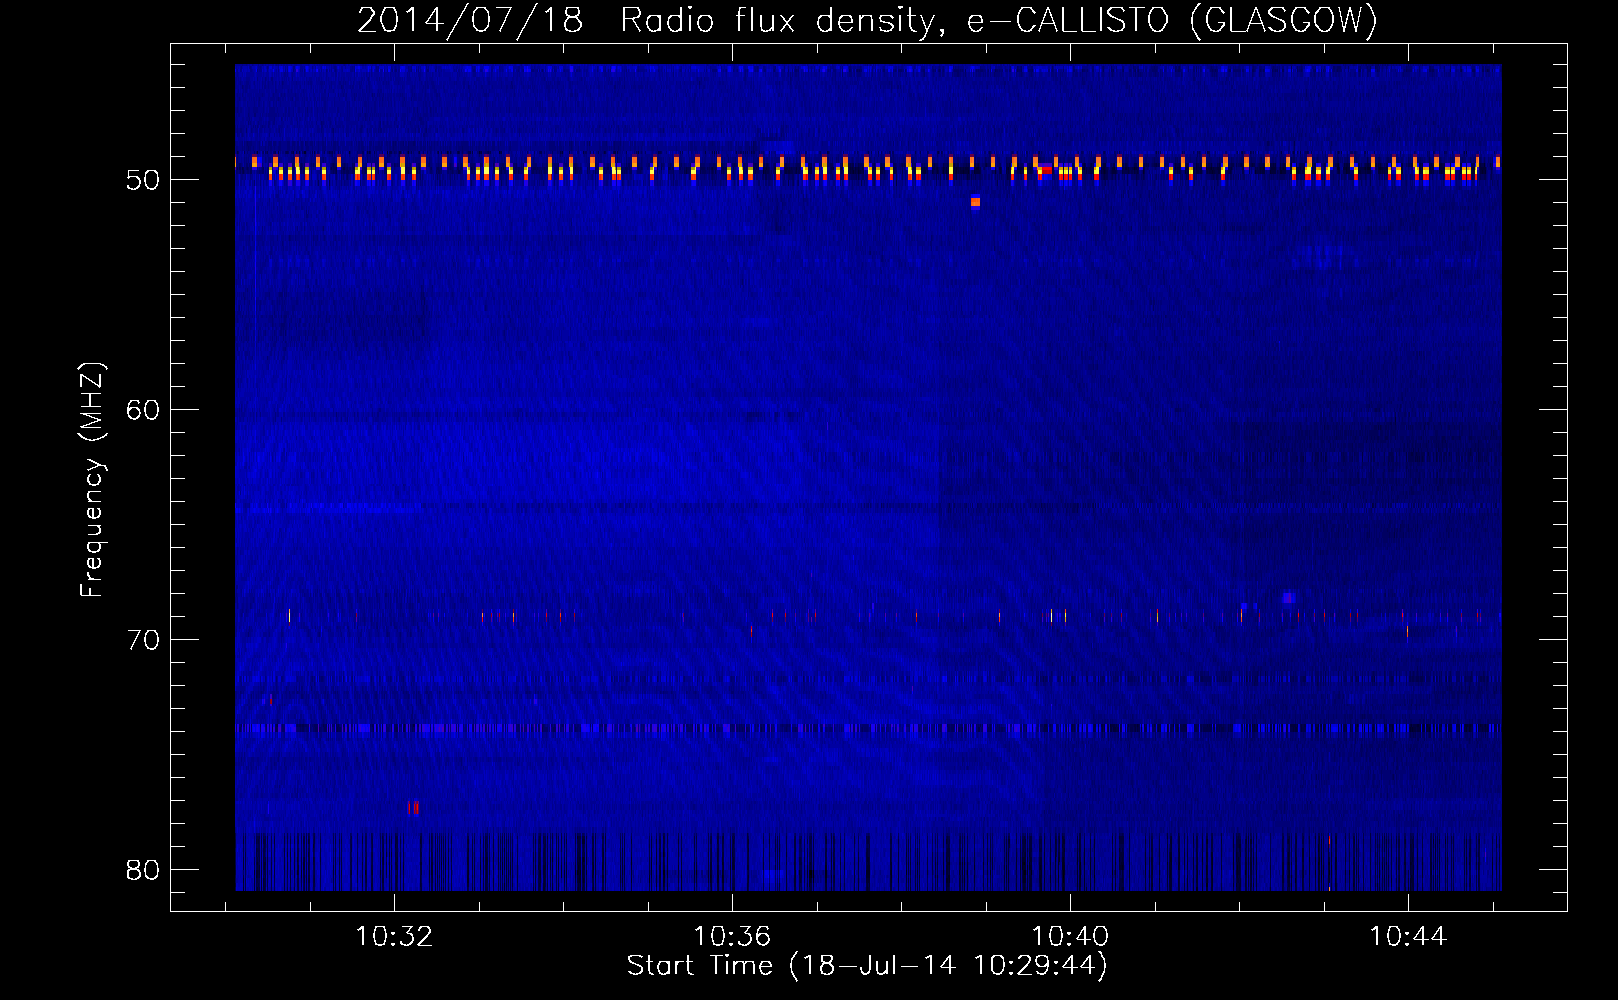Click the 10:40 time tick label

point(1070,937)
